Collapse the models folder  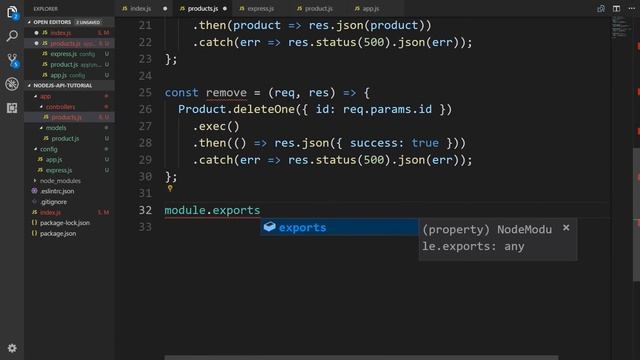pyautogui.click(x=41, y=128)
